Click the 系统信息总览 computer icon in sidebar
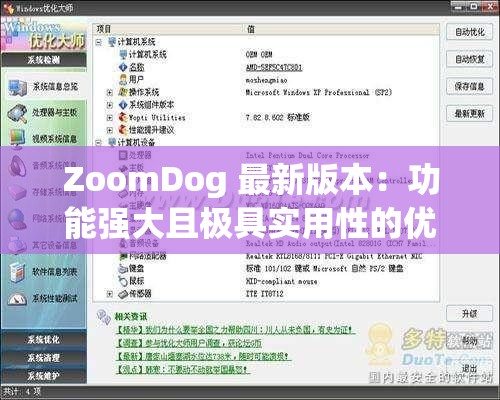Screen dimensions: 500x400 click(x=17, y=88)
